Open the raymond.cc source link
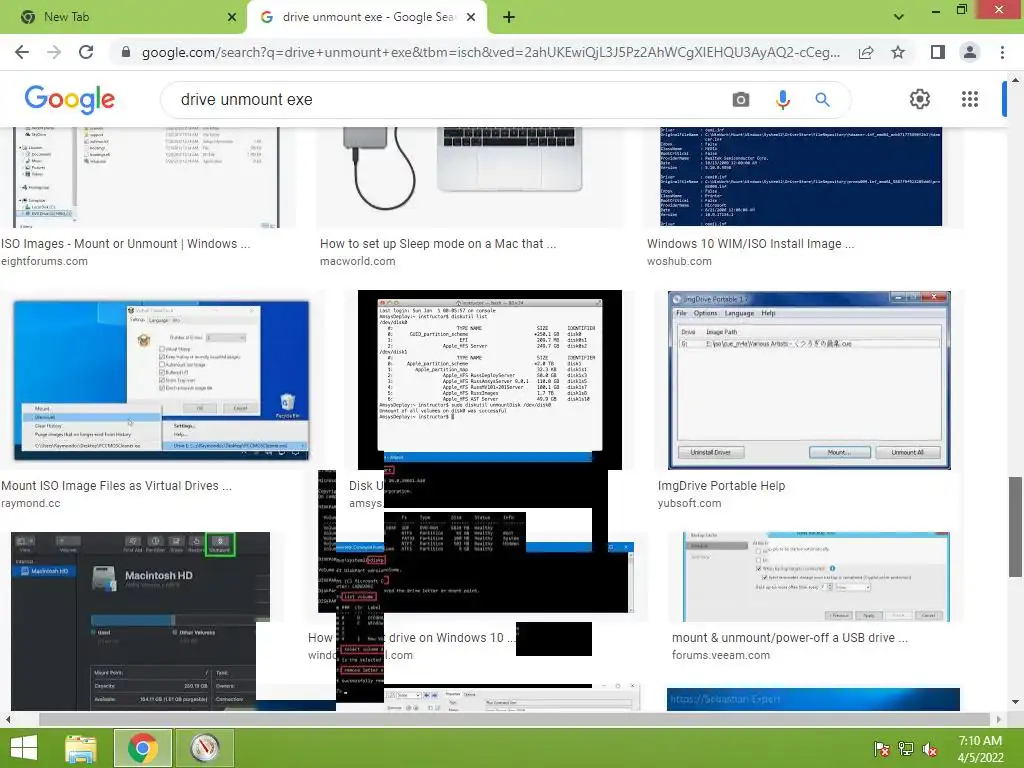Image resolution: width=1024 pixels, height=768 pixels. tap(31, 504)
